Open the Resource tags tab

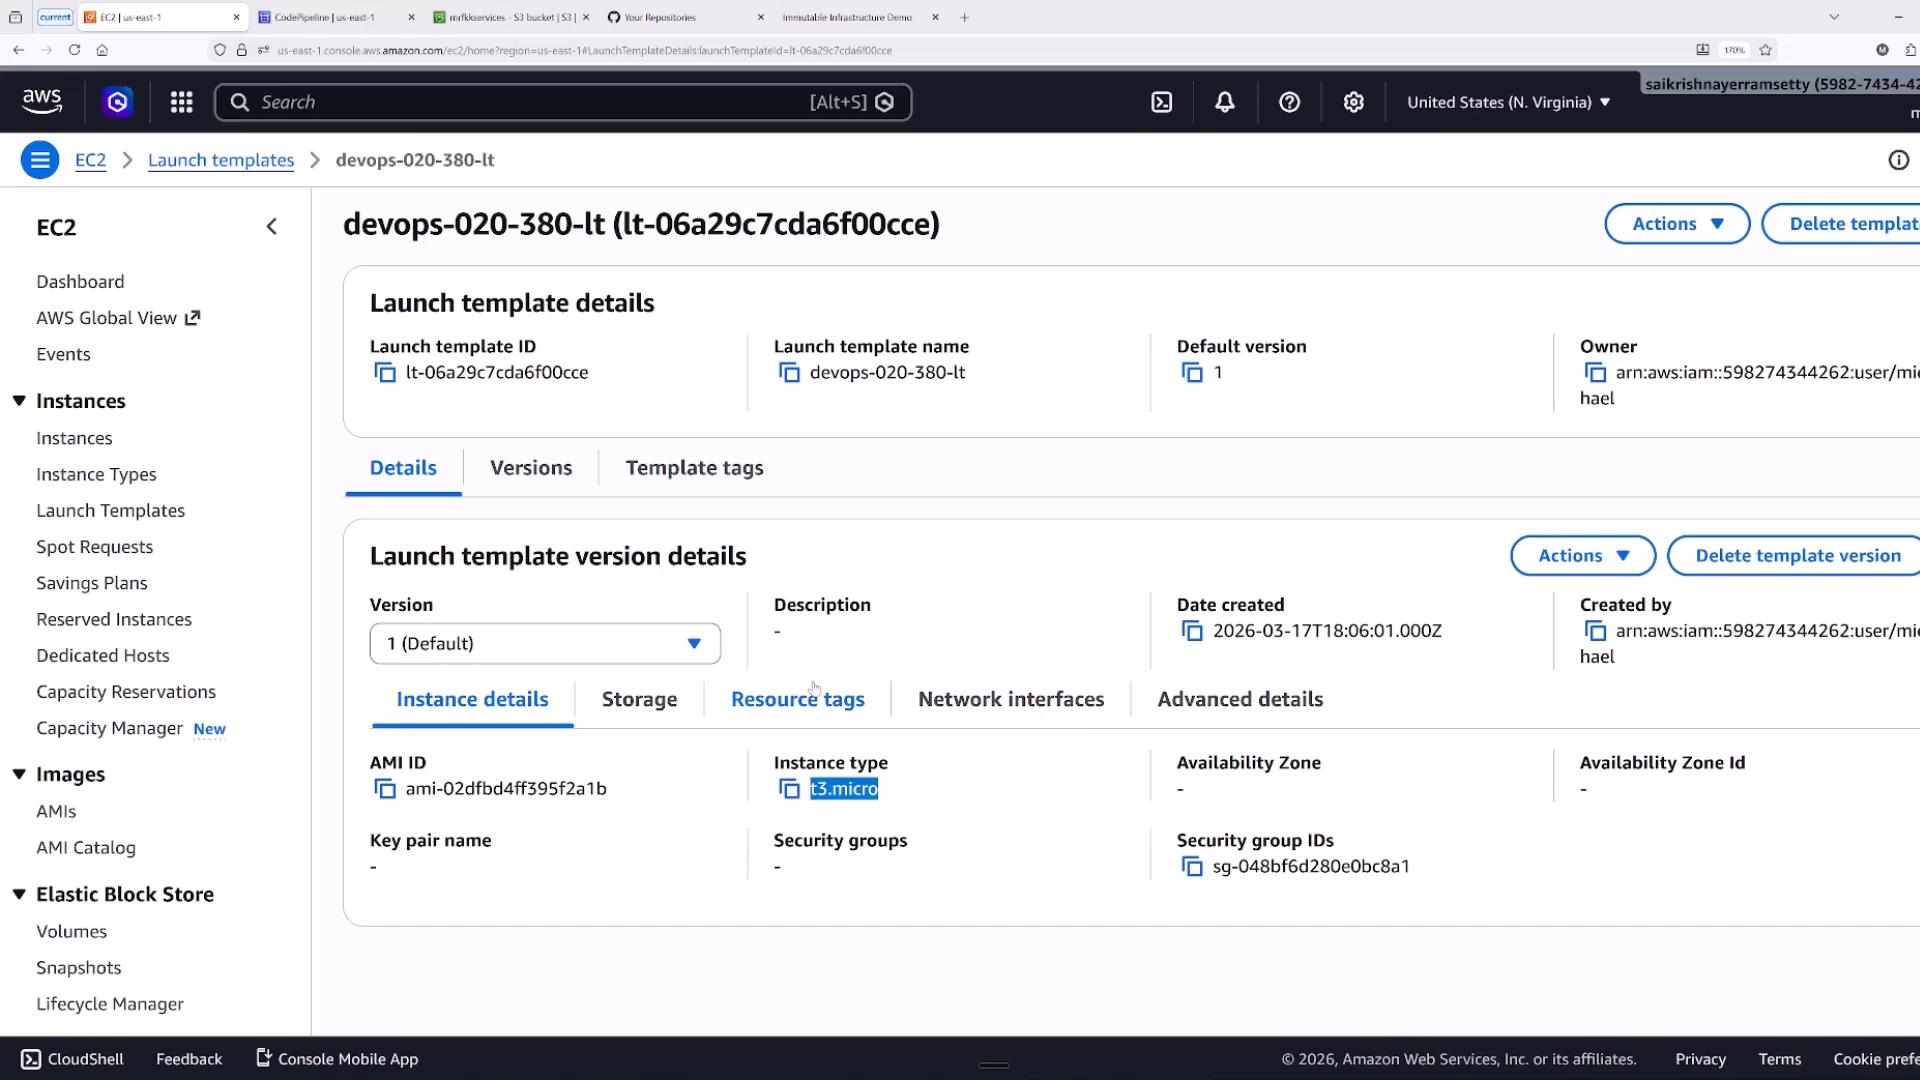(797, 700)
